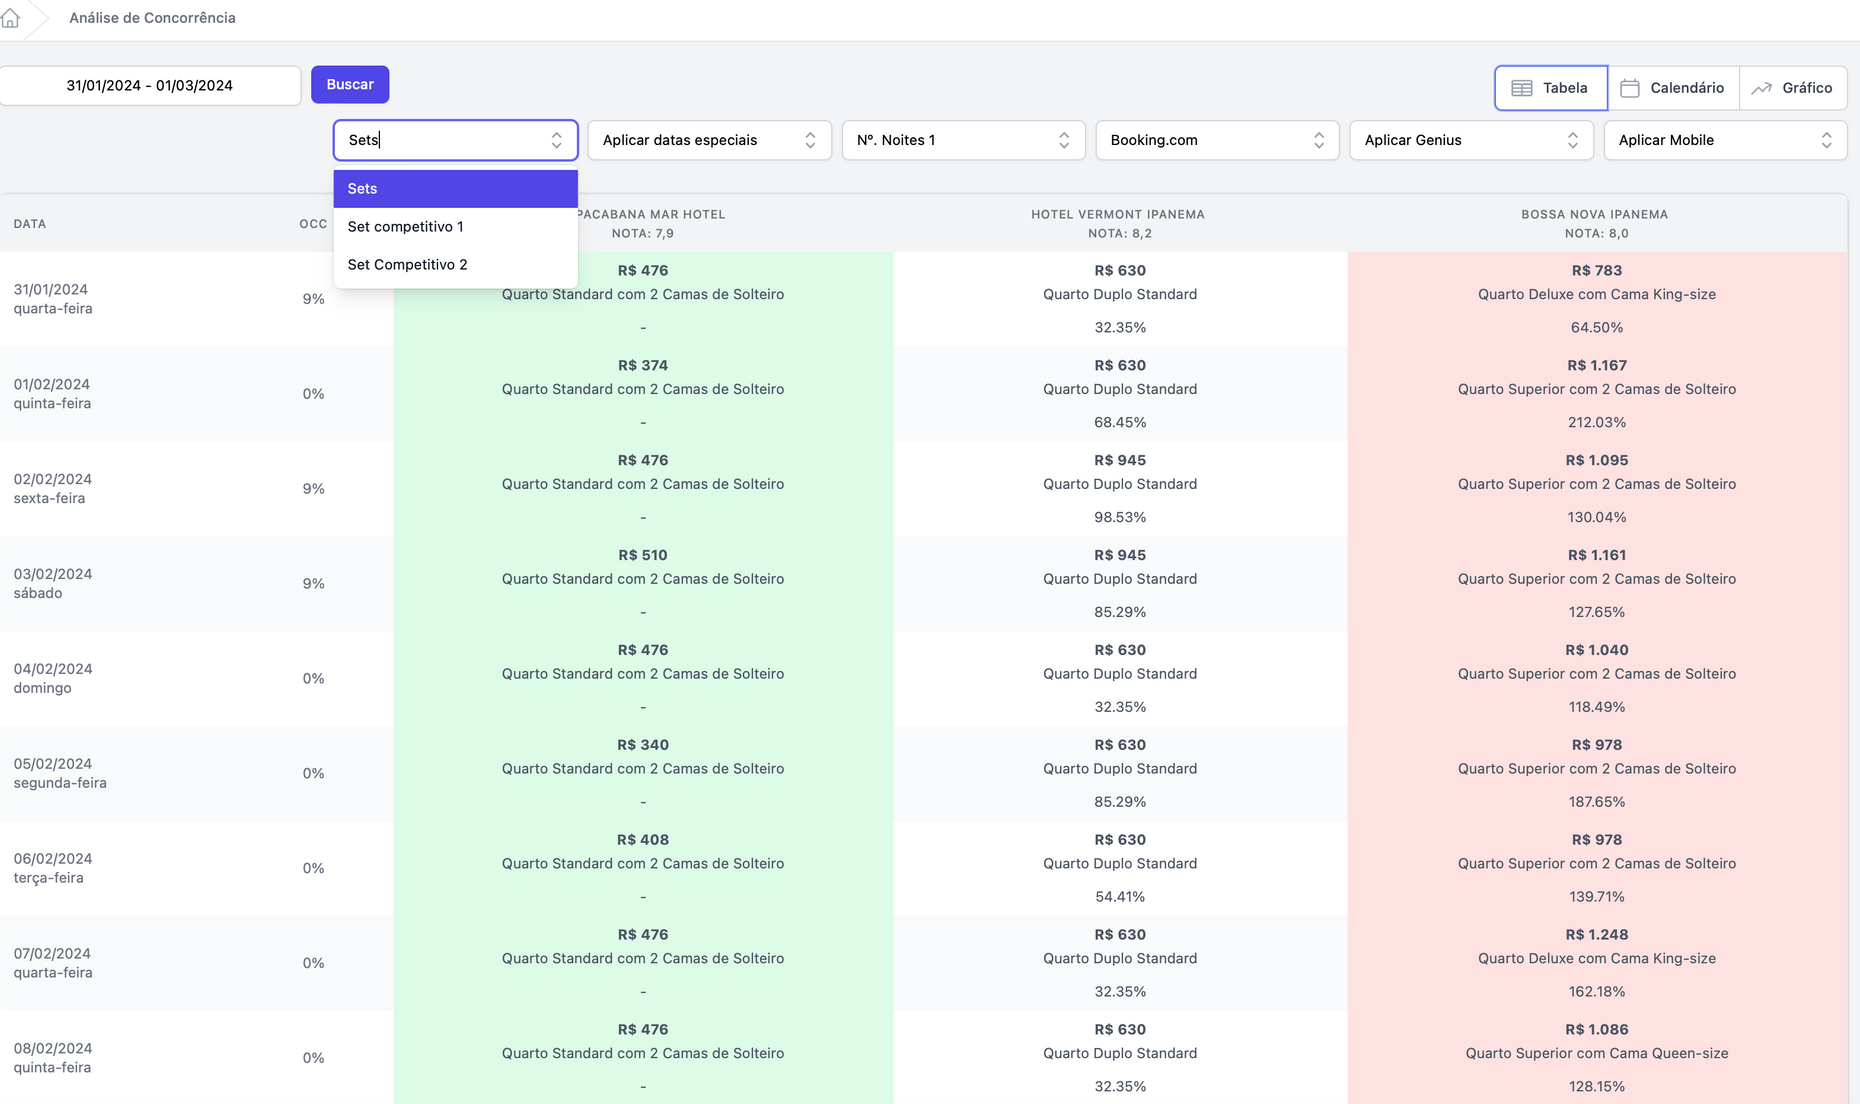Screen dimensions: 1860x1104
Task: Click the calendar icon in Calendário tab
Action: [x=1629, y=88]
